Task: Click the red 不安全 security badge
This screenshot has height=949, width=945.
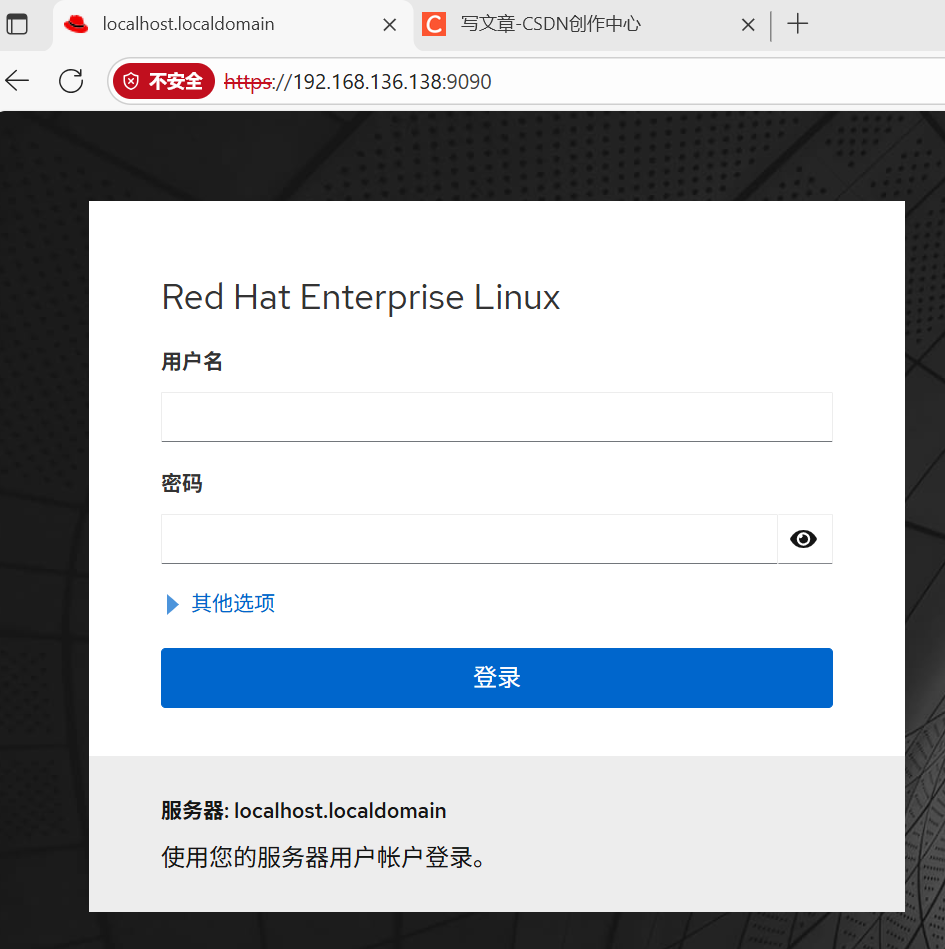Action: (x=163, y=81)
